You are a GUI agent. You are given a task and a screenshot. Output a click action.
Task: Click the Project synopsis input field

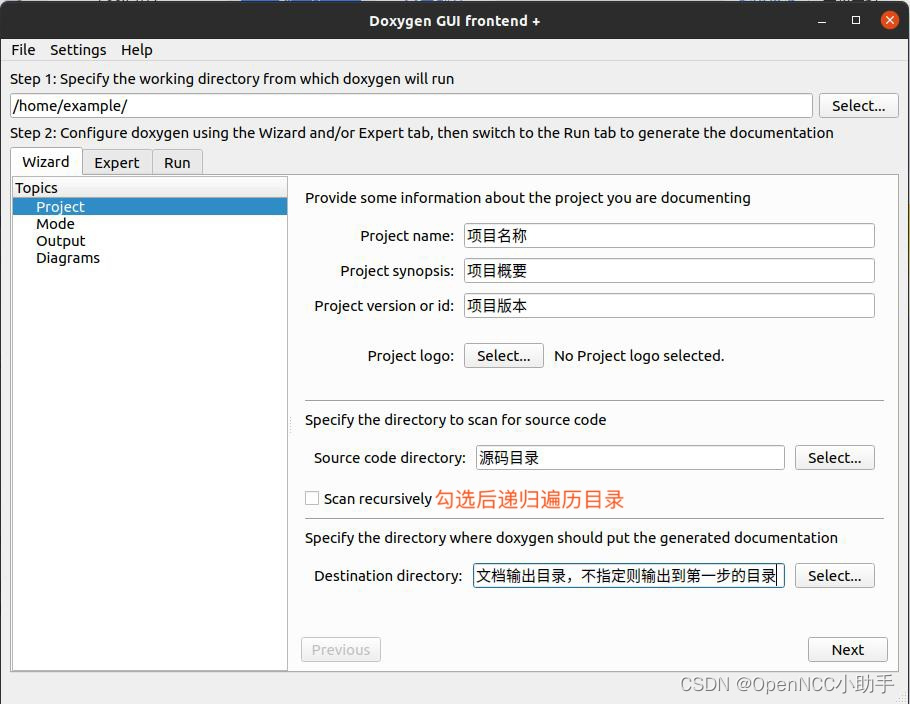[x=669, y=270]
